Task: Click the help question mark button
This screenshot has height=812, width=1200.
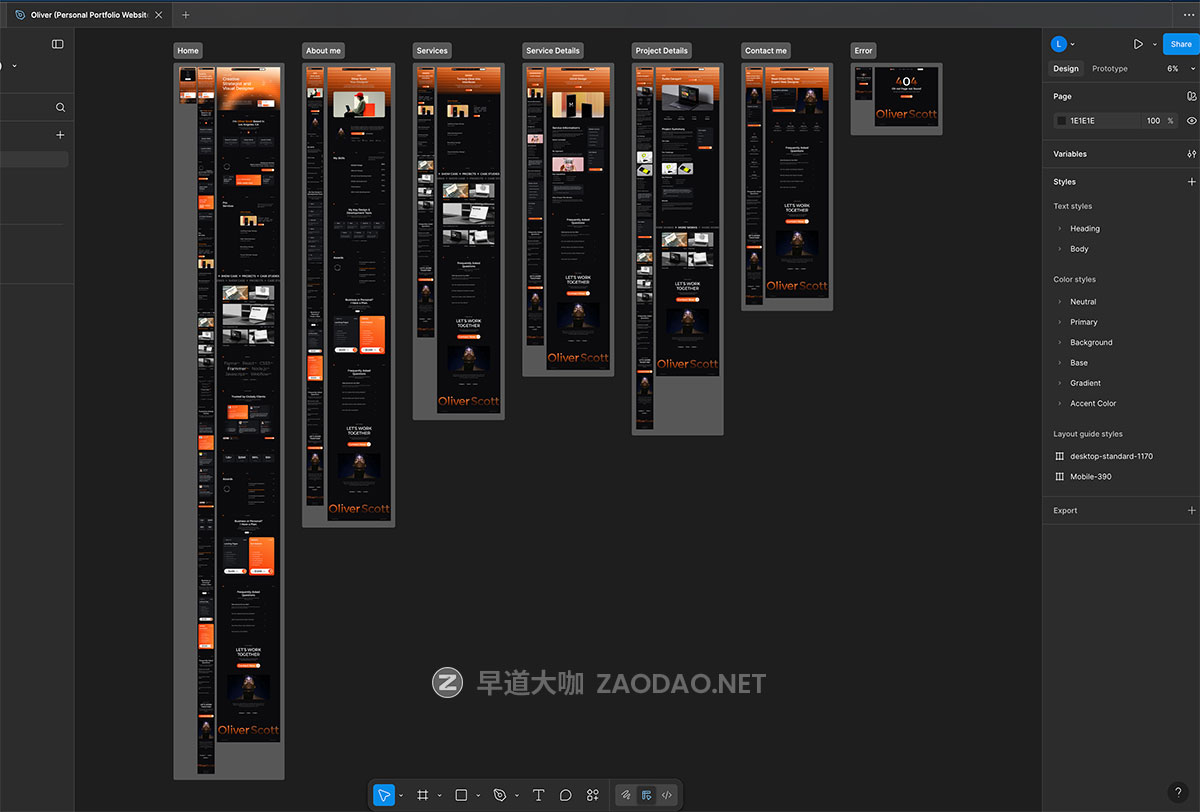Action: click(x=1178, y=792)
